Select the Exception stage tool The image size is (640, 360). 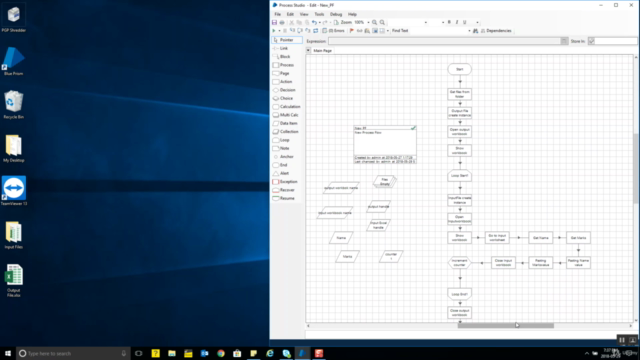[x=288, y=182]
